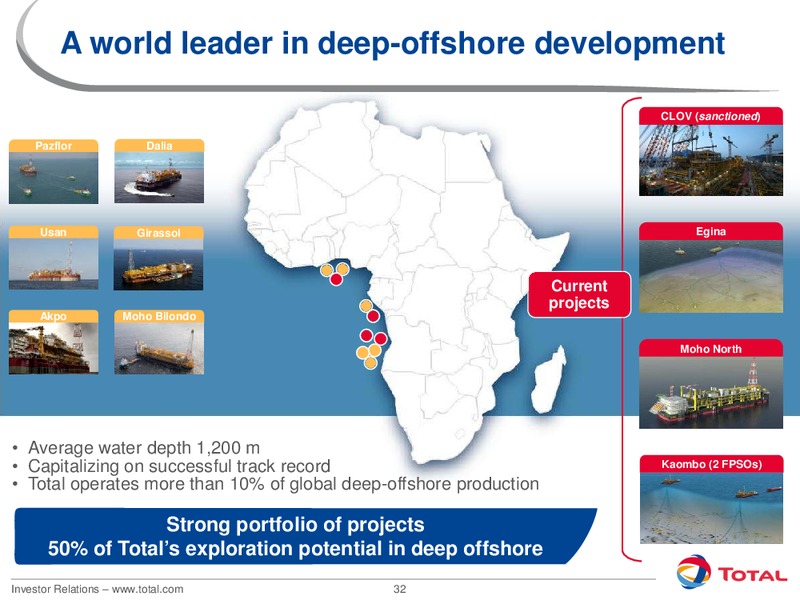Image resolution: width=800 pixels, height=600 pixels.
Task: Select the Pazflor orange label
Action: point(54,145)
